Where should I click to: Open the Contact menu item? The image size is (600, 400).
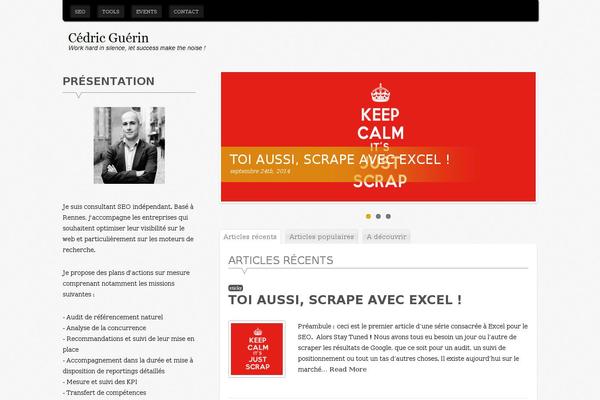(186, 11)
